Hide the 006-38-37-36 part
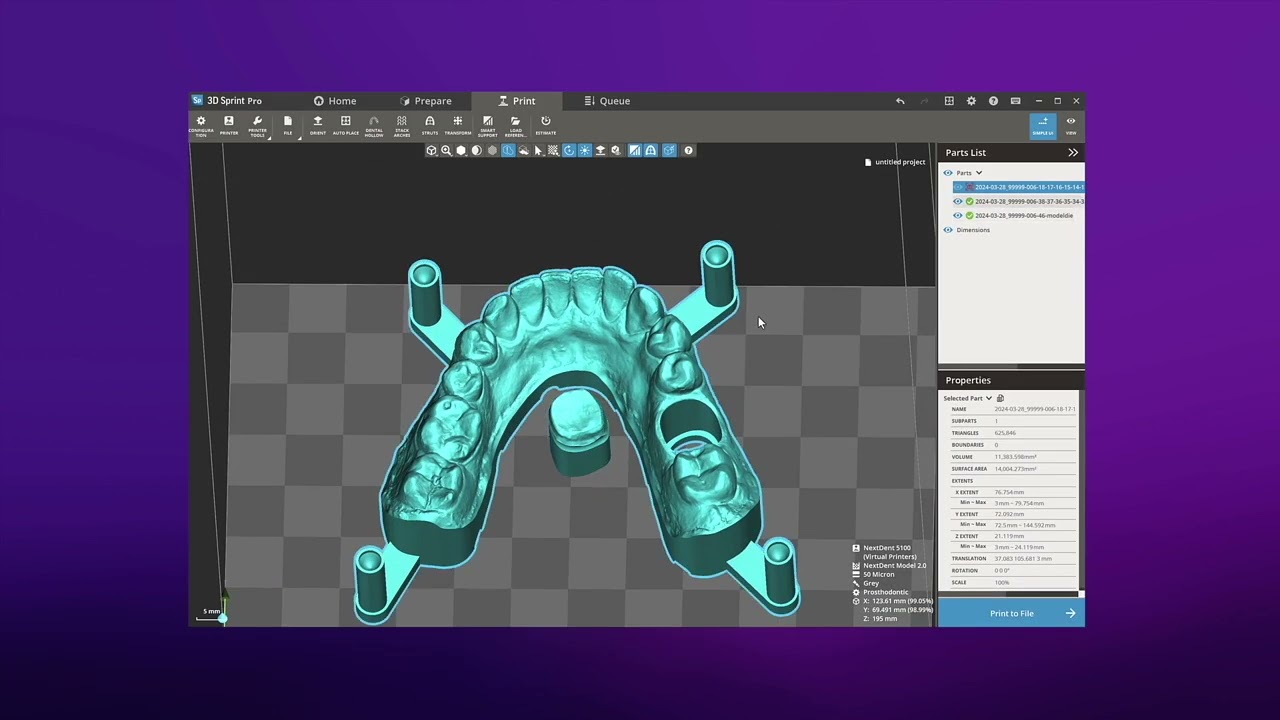The width and height of the screenshot is (1280, 720). click(x=958, y=201)
